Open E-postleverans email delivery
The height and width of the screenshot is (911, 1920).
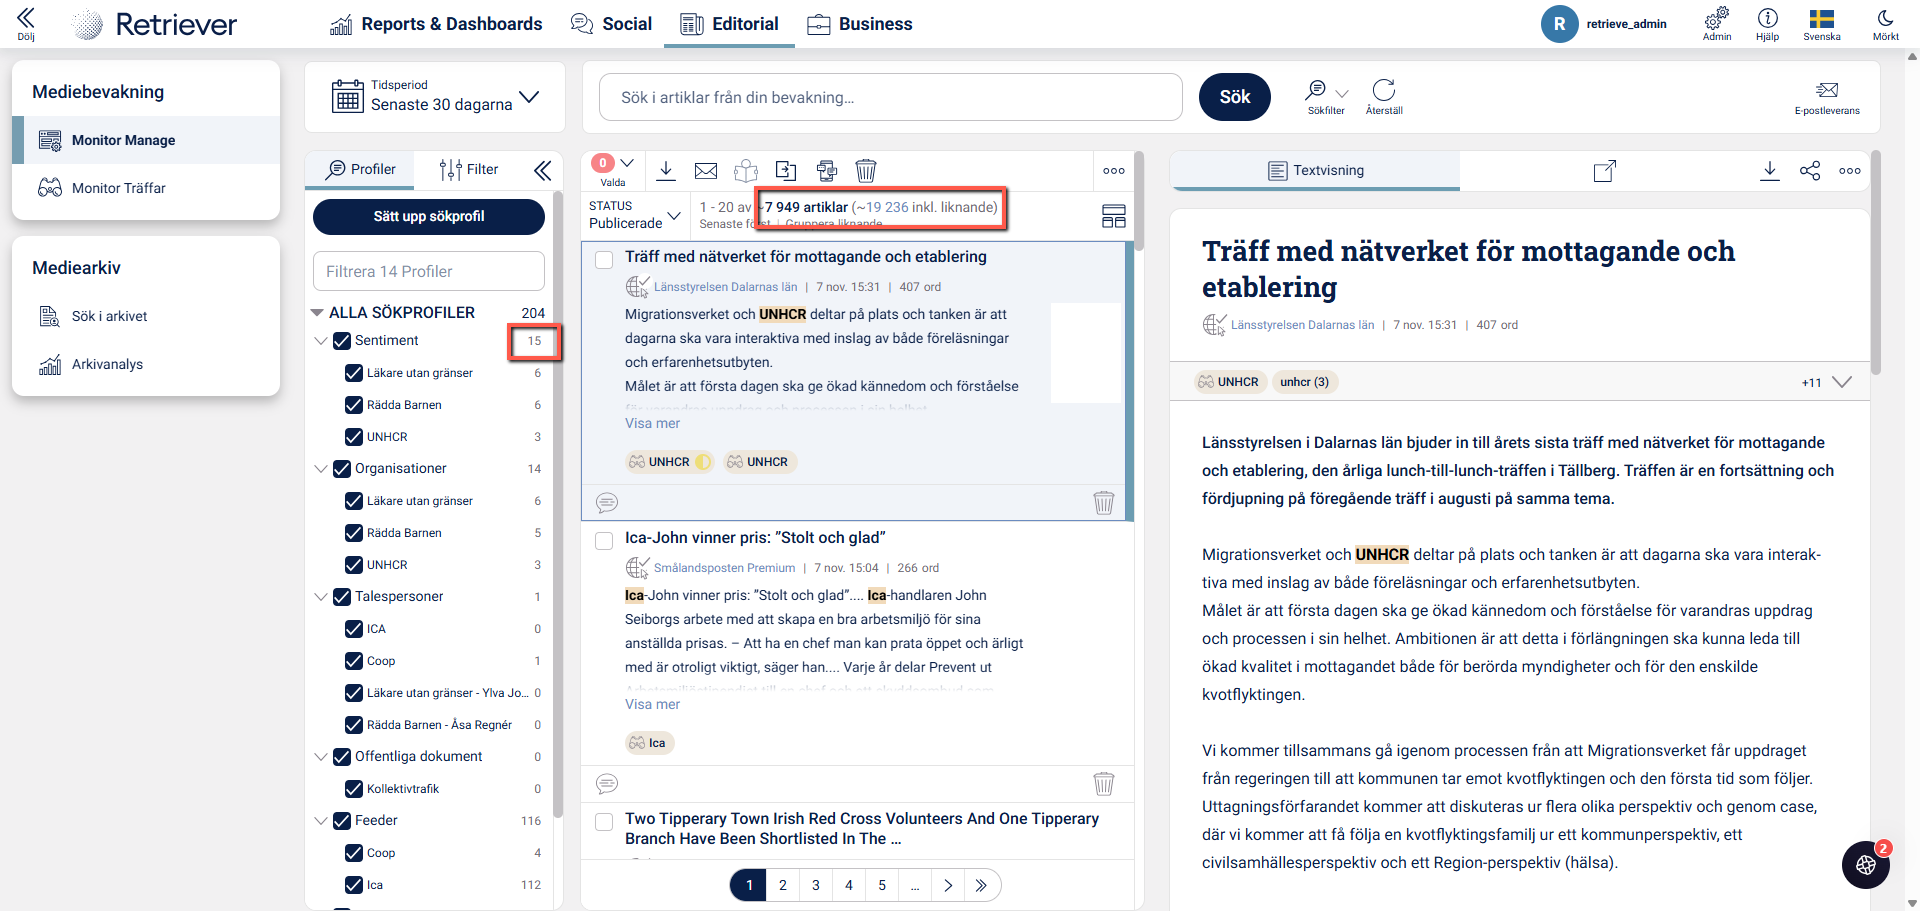(x=1827, y=97)
